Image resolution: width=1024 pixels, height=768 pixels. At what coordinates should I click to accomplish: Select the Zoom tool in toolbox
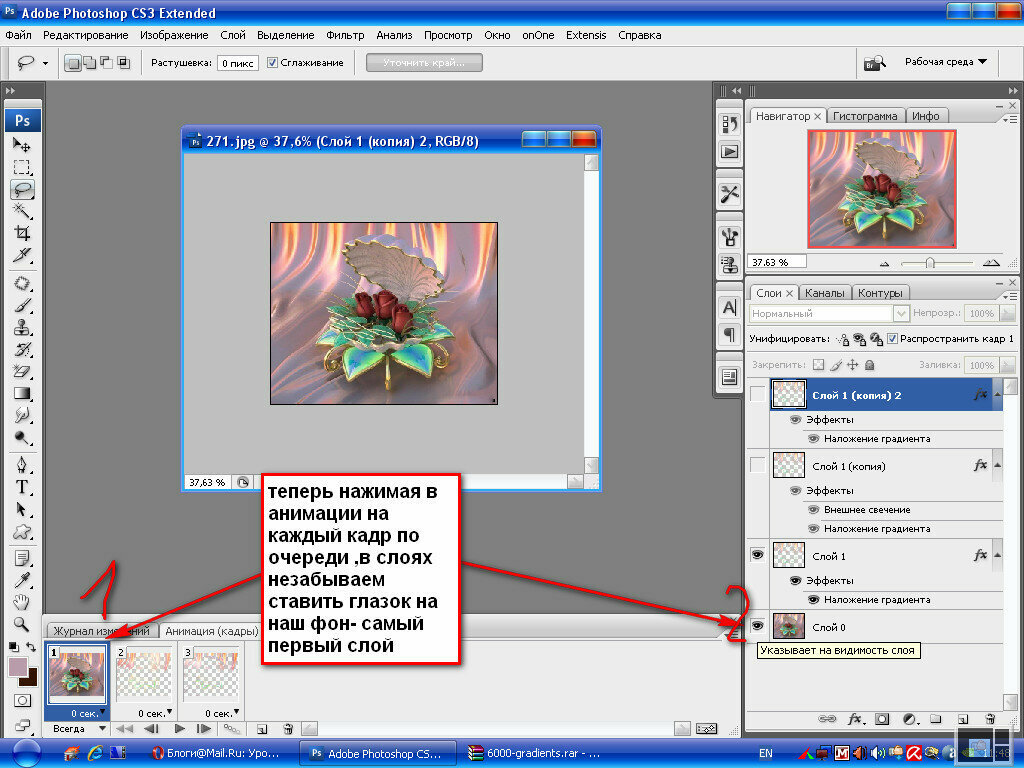(x=22, y=624)
